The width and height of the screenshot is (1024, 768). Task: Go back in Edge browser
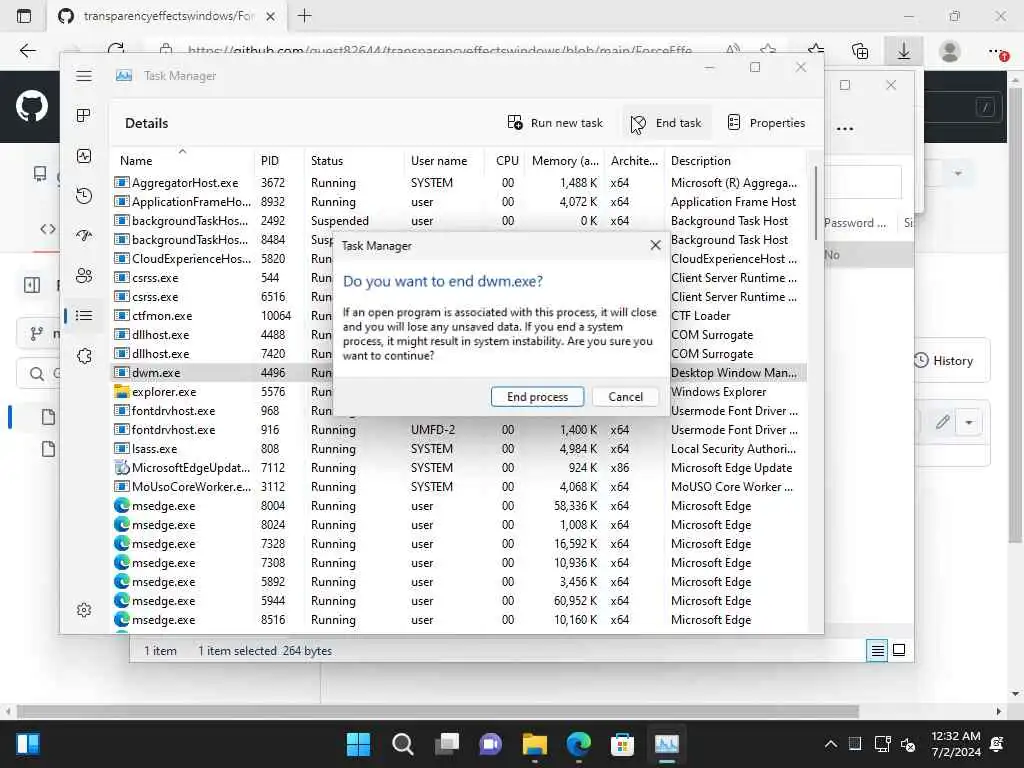27,51
